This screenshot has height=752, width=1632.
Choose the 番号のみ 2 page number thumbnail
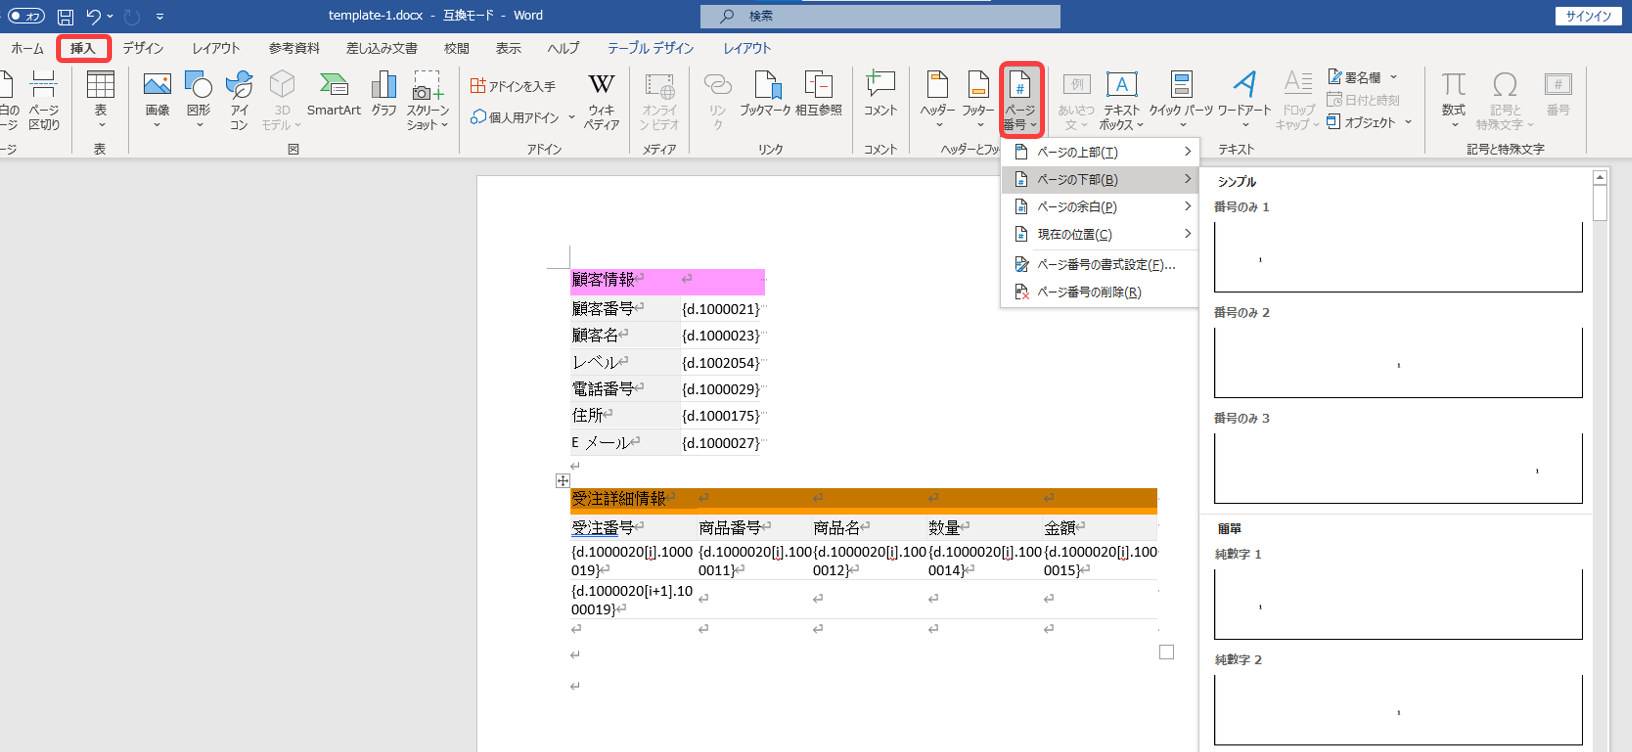click(x=1397, y=363)
